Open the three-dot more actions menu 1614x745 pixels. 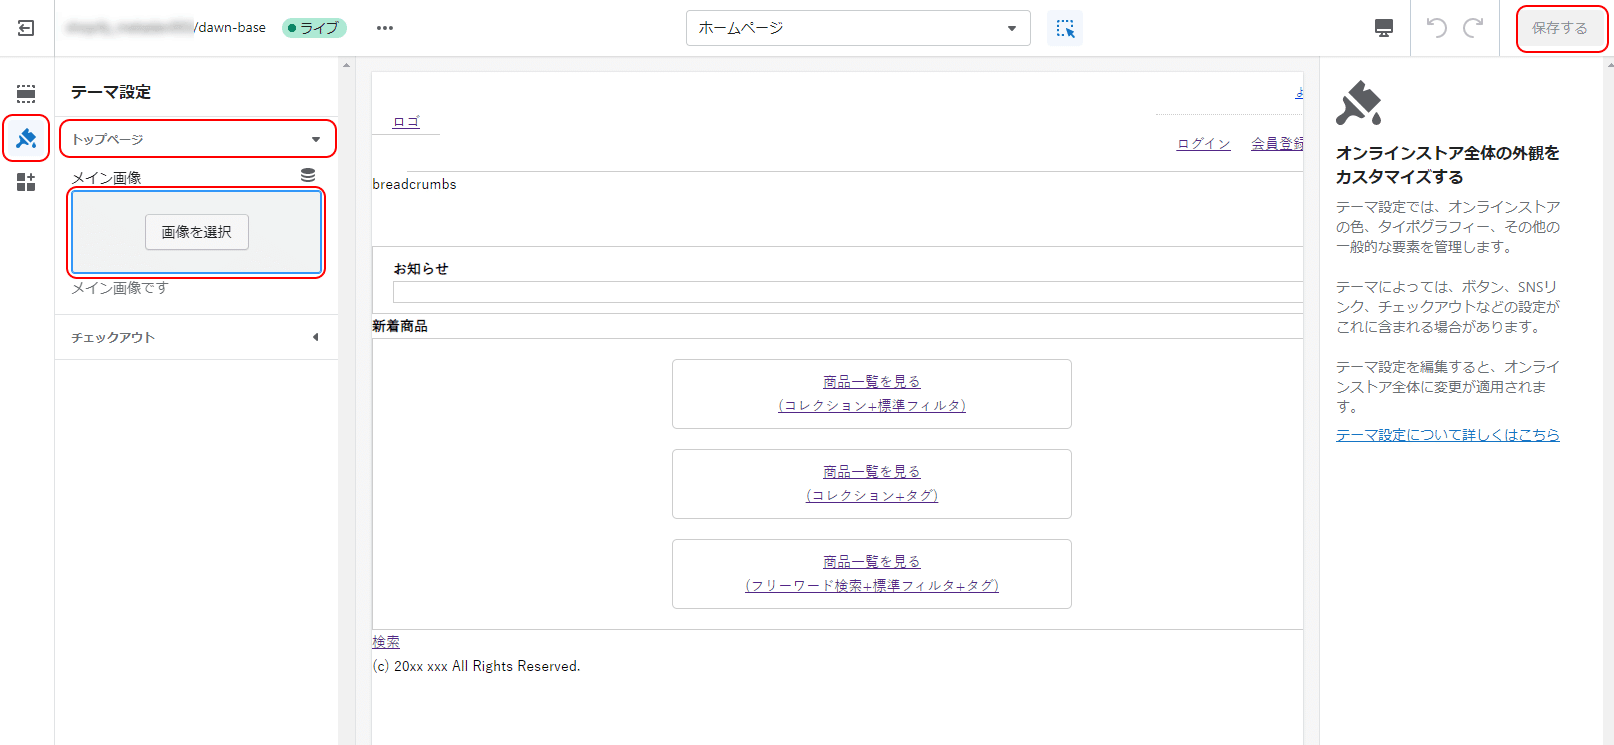coord(385,28)
